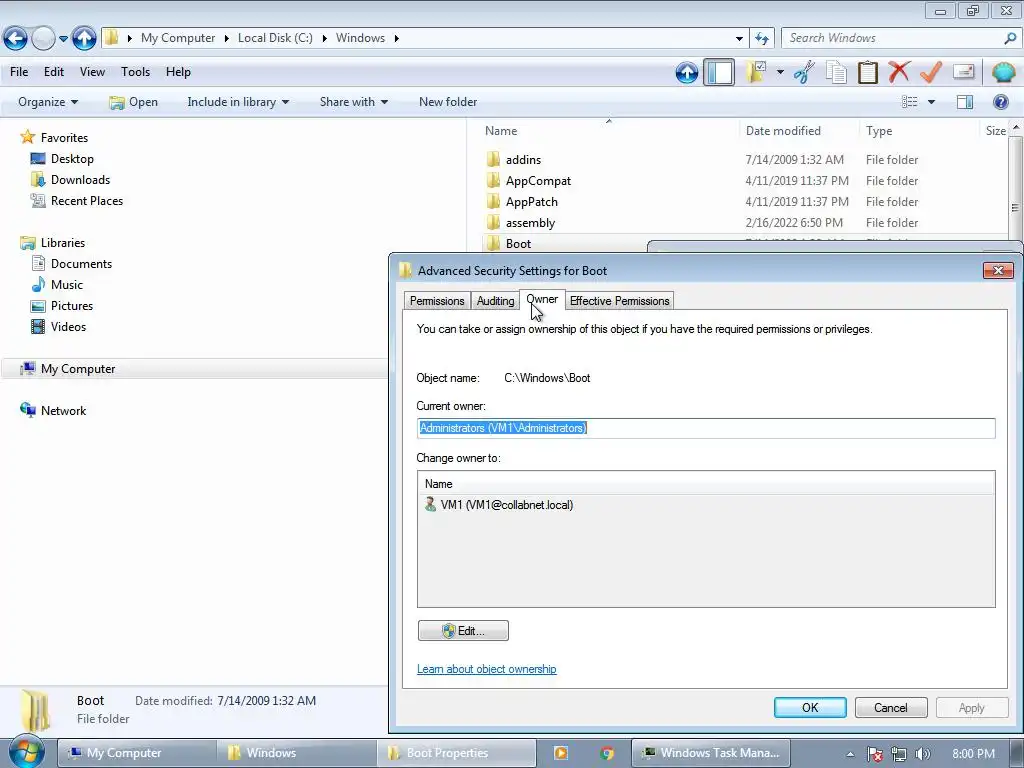Click the volume speaker tray icon
The image size is (1024, 768).
(922, 754)
